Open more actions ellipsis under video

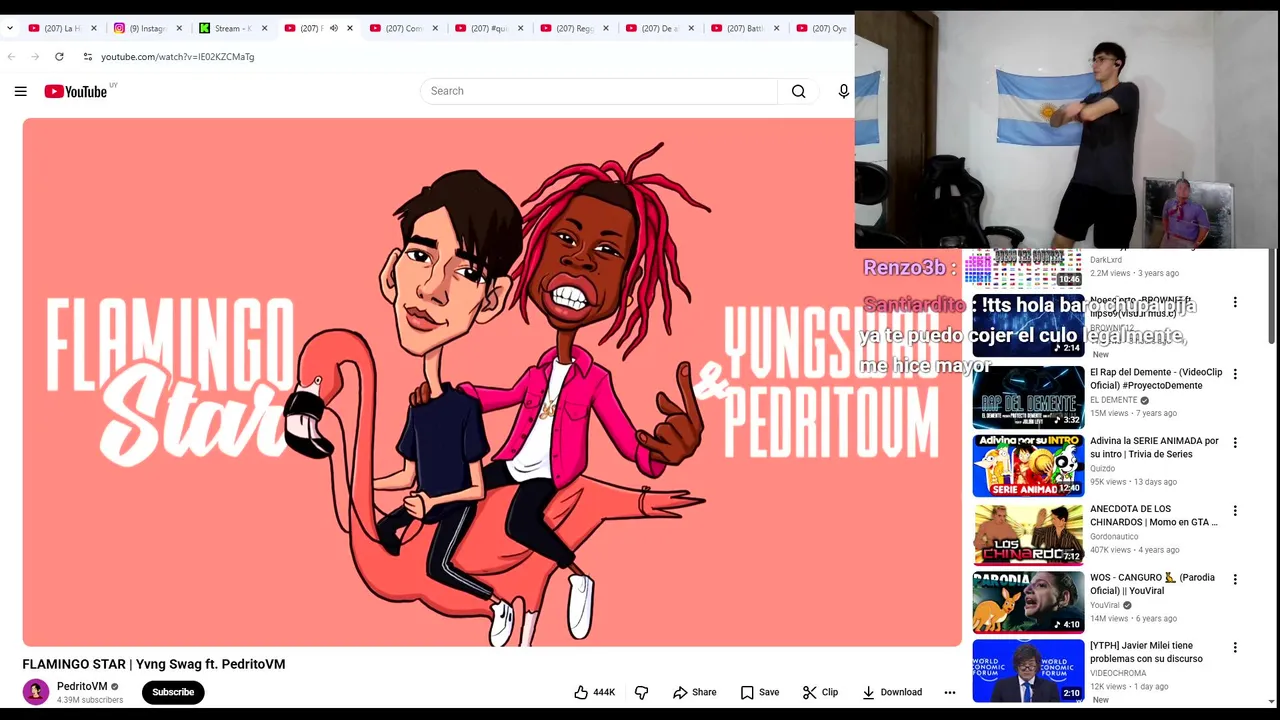949,692
